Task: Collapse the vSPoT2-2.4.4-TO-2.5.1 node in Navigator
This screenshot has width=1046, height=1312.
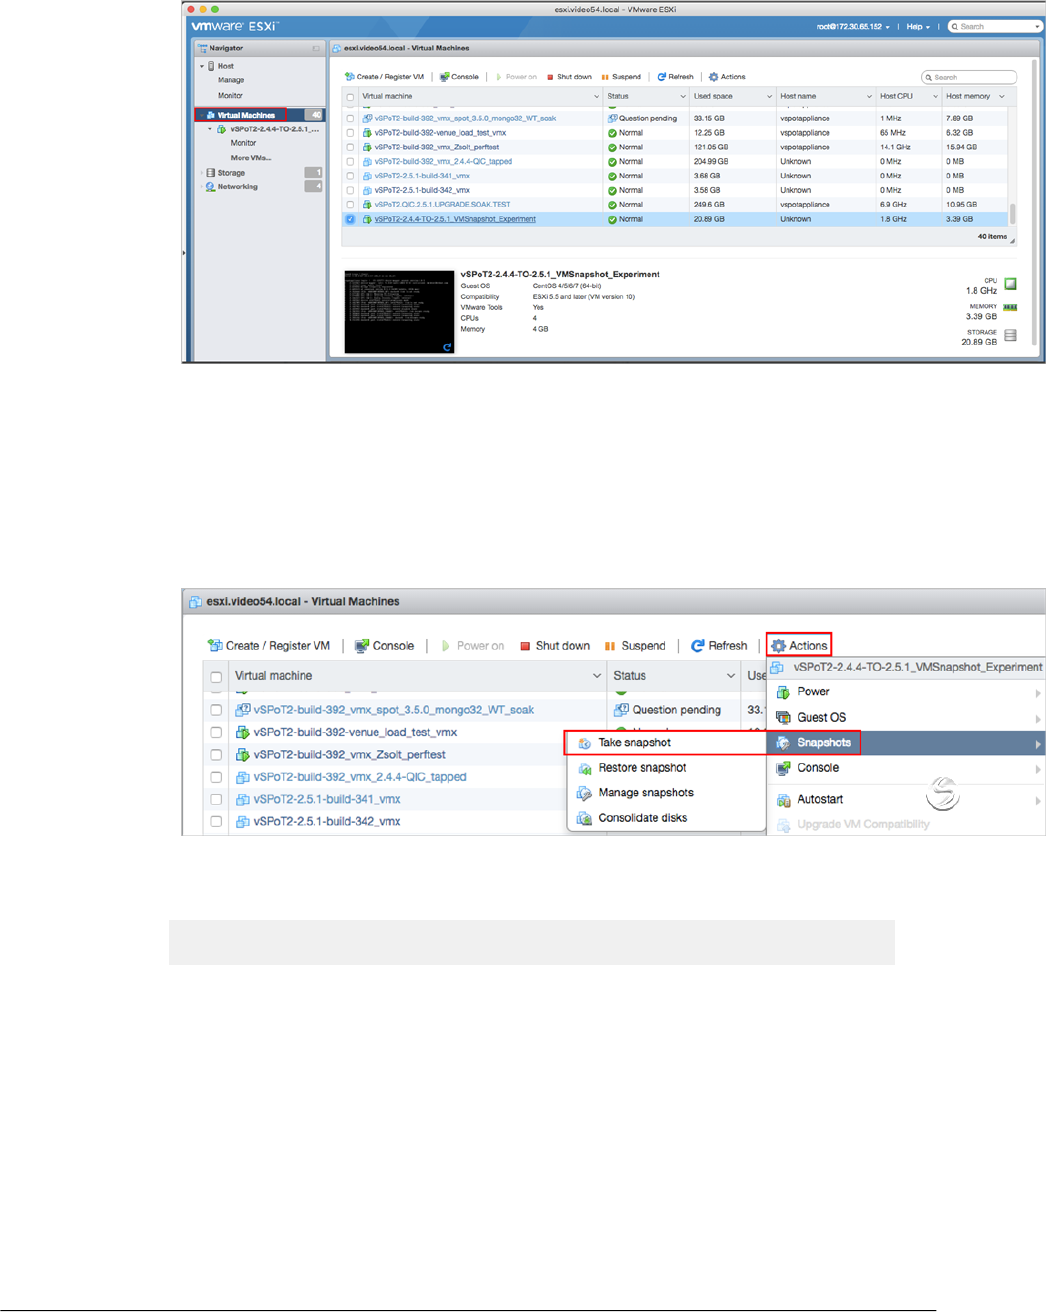Action: click(210, 129)
